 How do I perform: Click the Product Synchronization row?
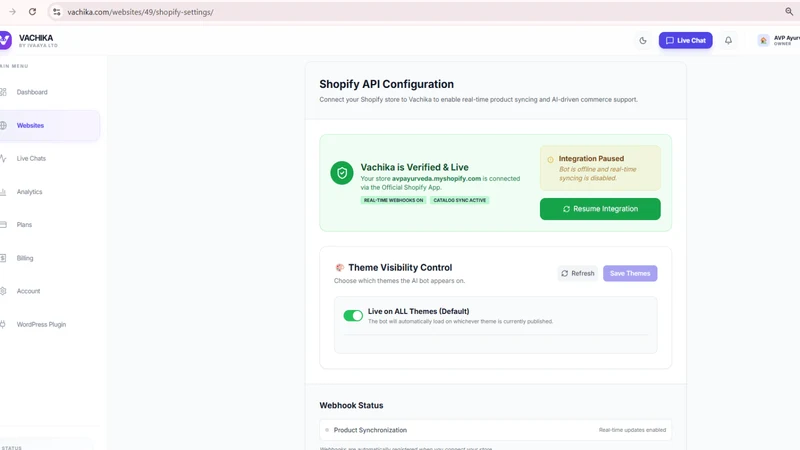[495, 430]
